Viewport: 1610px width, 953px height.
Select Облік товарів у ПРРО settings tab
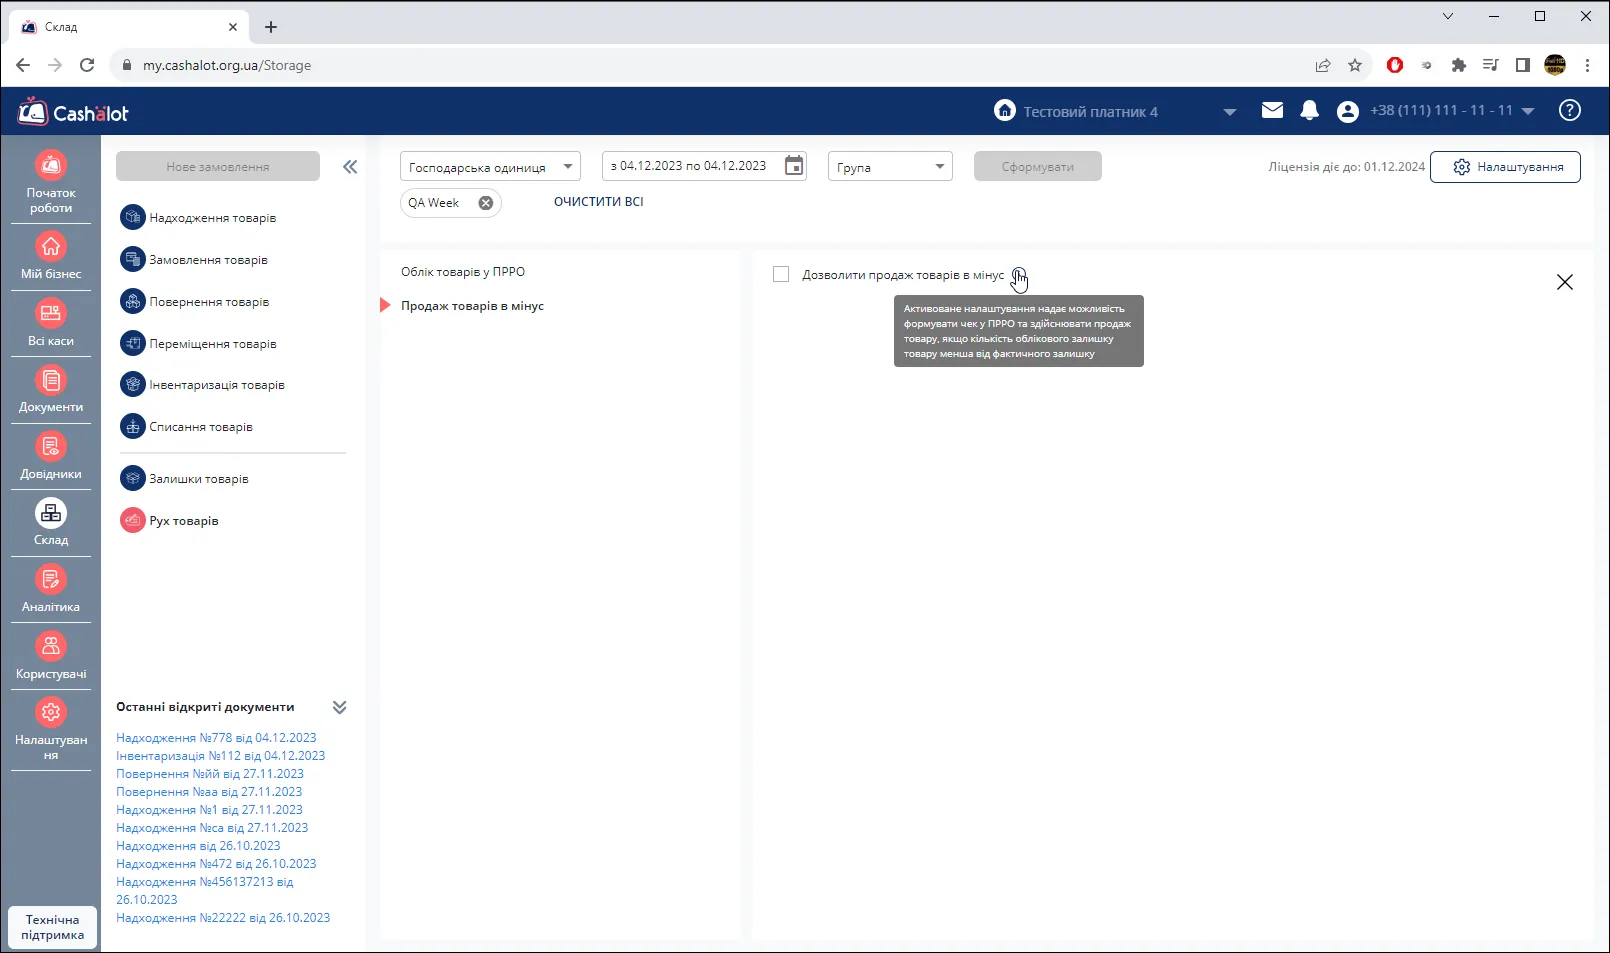tap(463, 271)
